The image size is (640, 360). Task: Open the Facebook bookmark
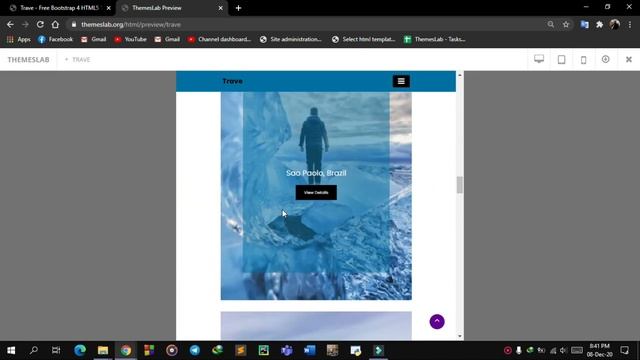[x=56, y=39]
